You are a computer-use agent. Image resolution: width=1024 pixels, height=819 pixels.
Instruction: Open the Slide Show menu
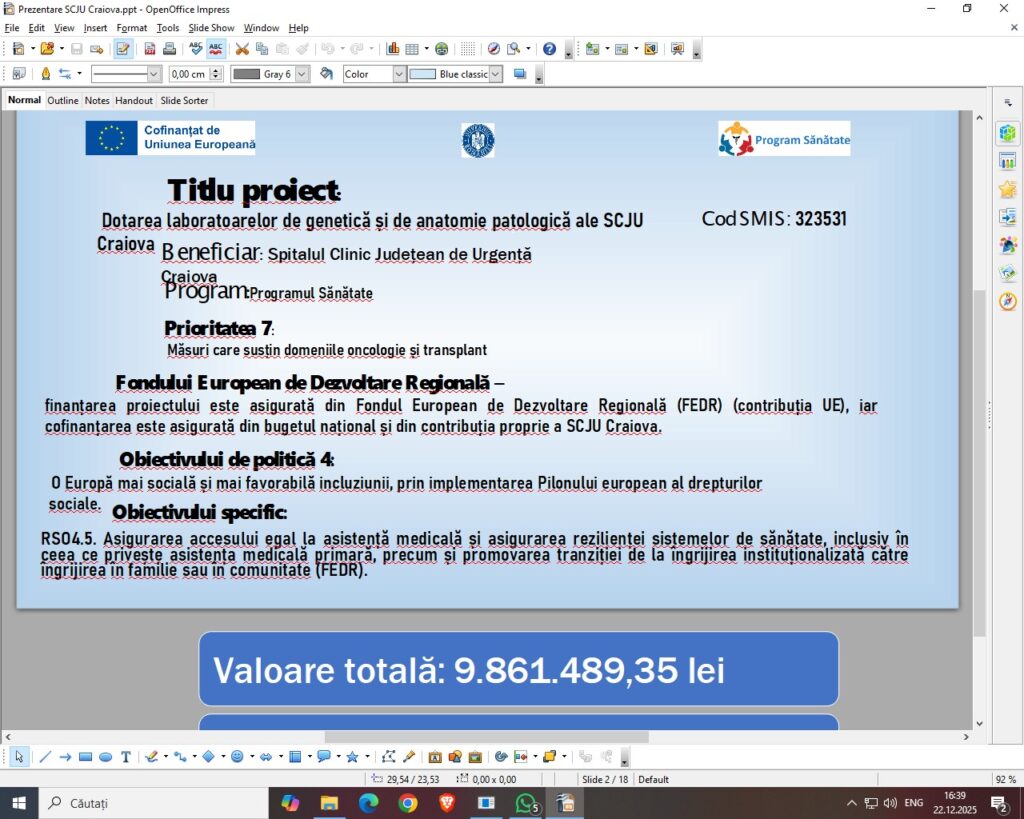click(211, 28)
